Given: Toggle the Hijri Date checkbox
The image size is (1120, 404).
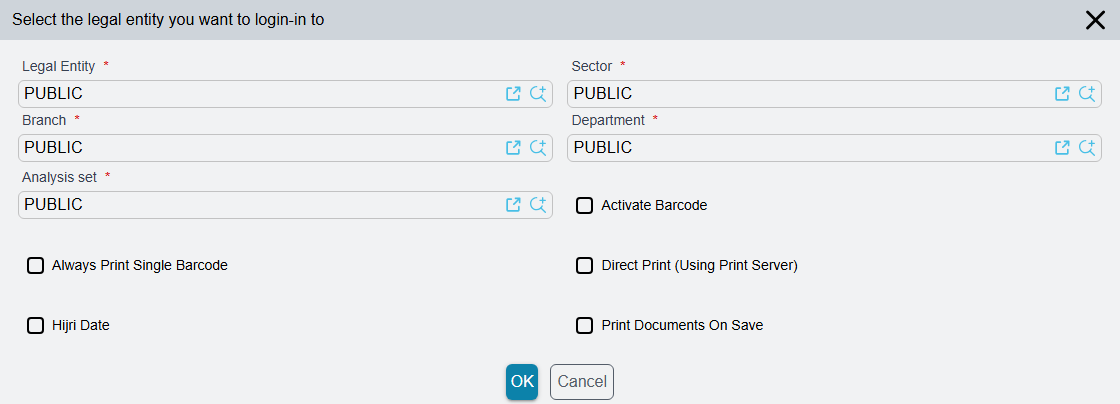Looking at the screenshot, I should click(35, 325).
